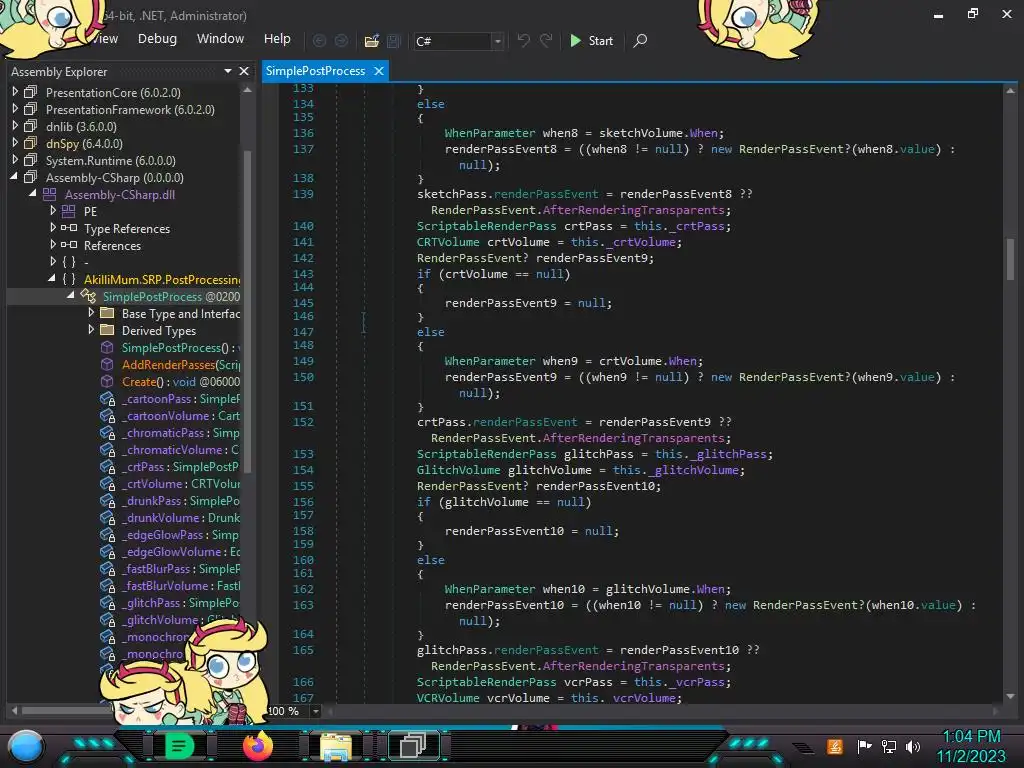Click the Assembly-CSharp.dll module icon
1024x768 pixels.
coord(50,194)
